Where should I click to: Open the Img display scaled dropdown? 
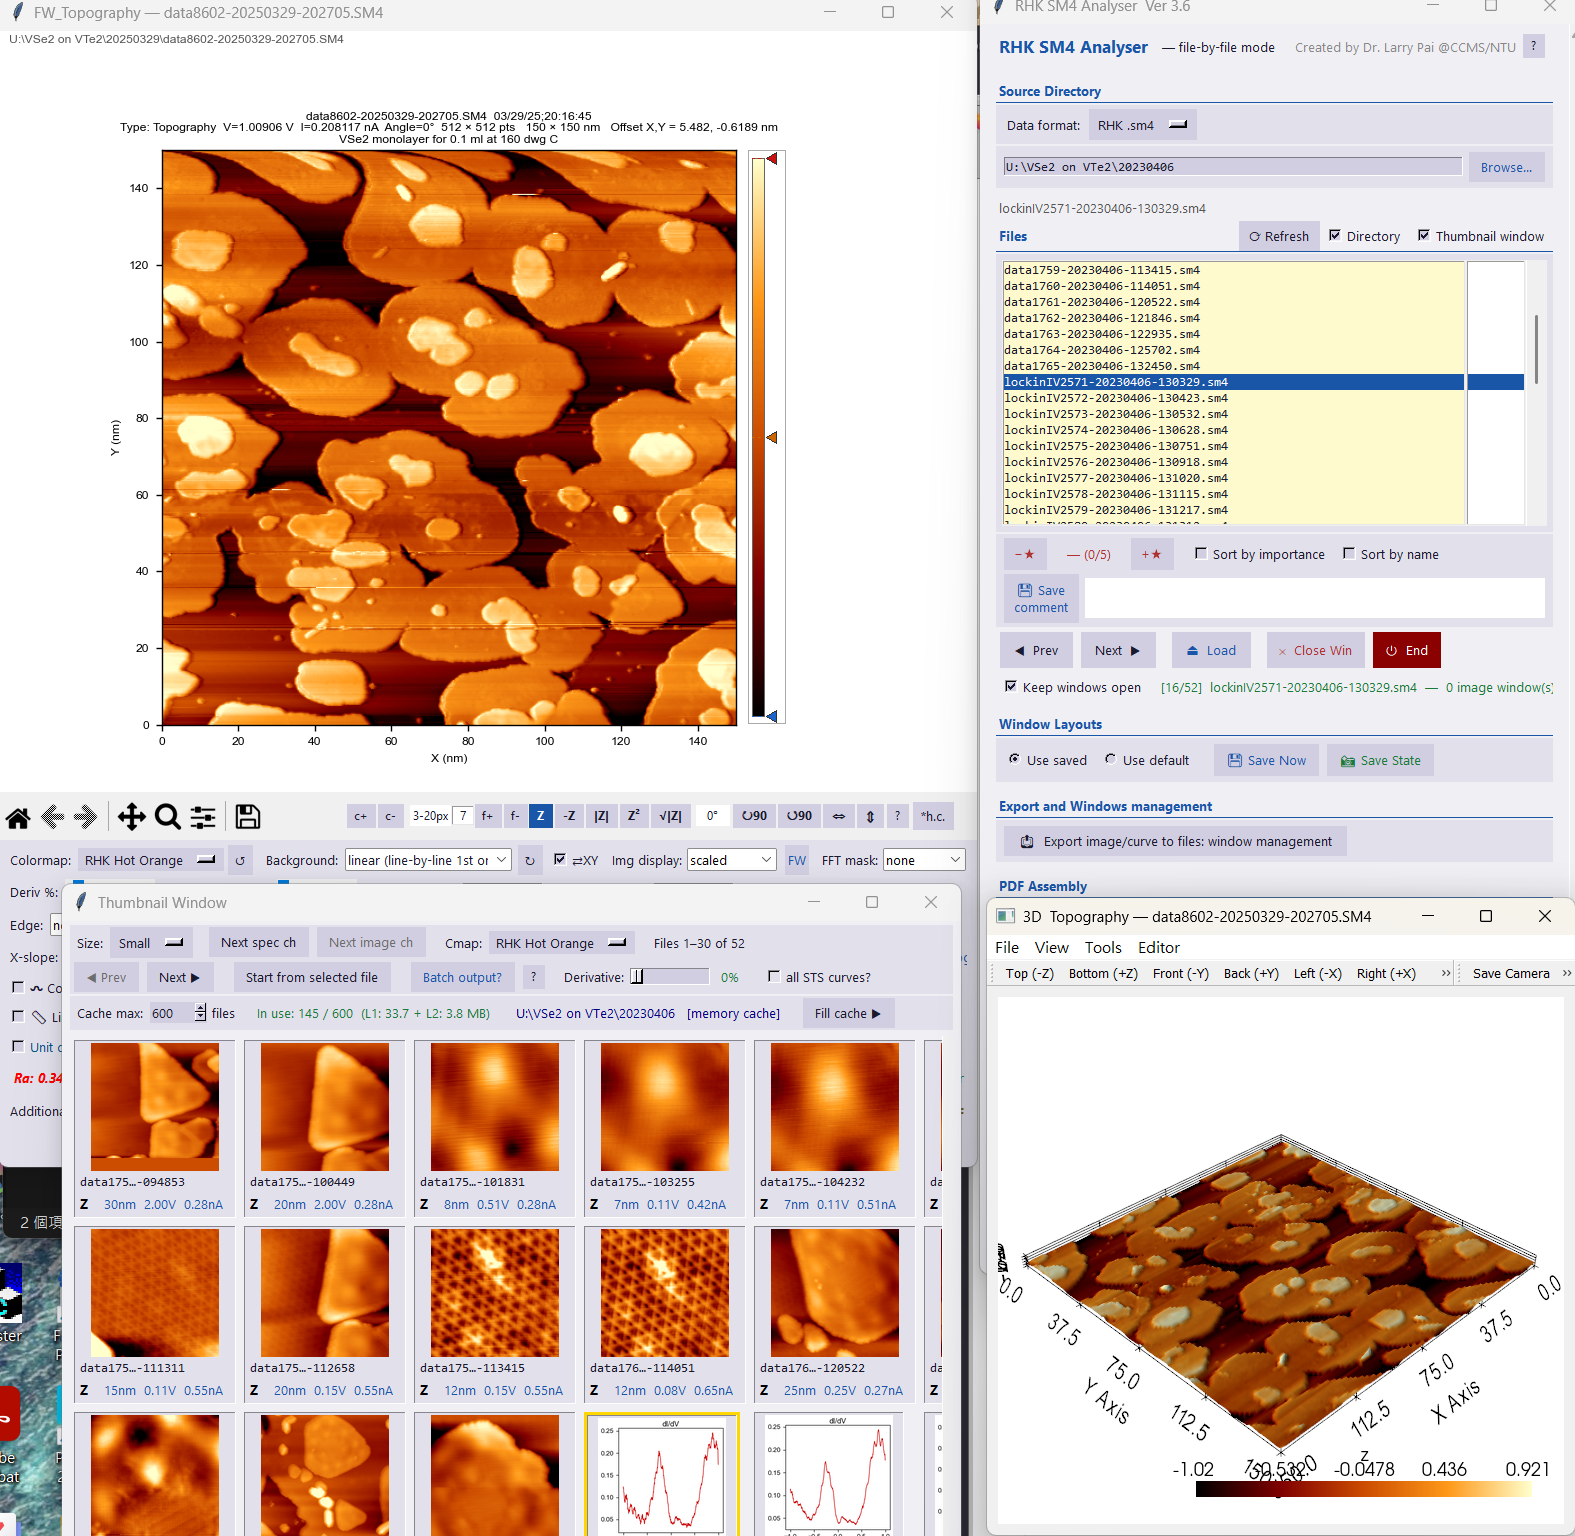732,860
